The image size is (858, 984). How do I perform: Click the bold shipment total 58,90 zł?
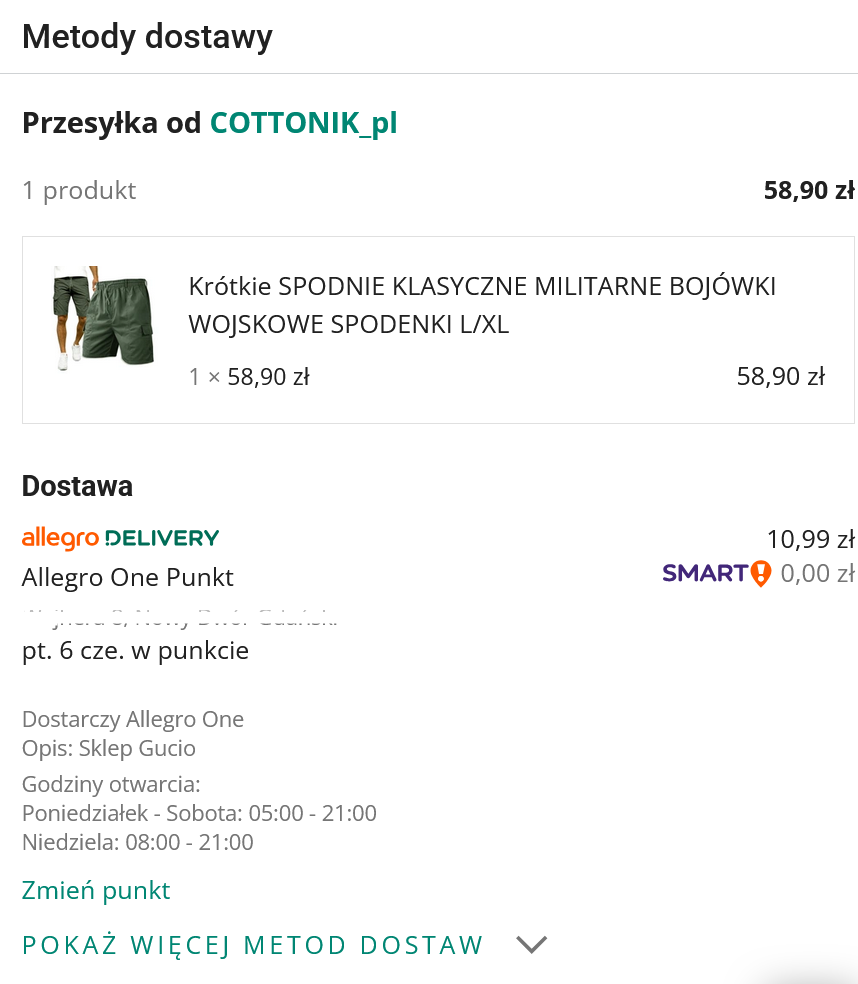808,190
